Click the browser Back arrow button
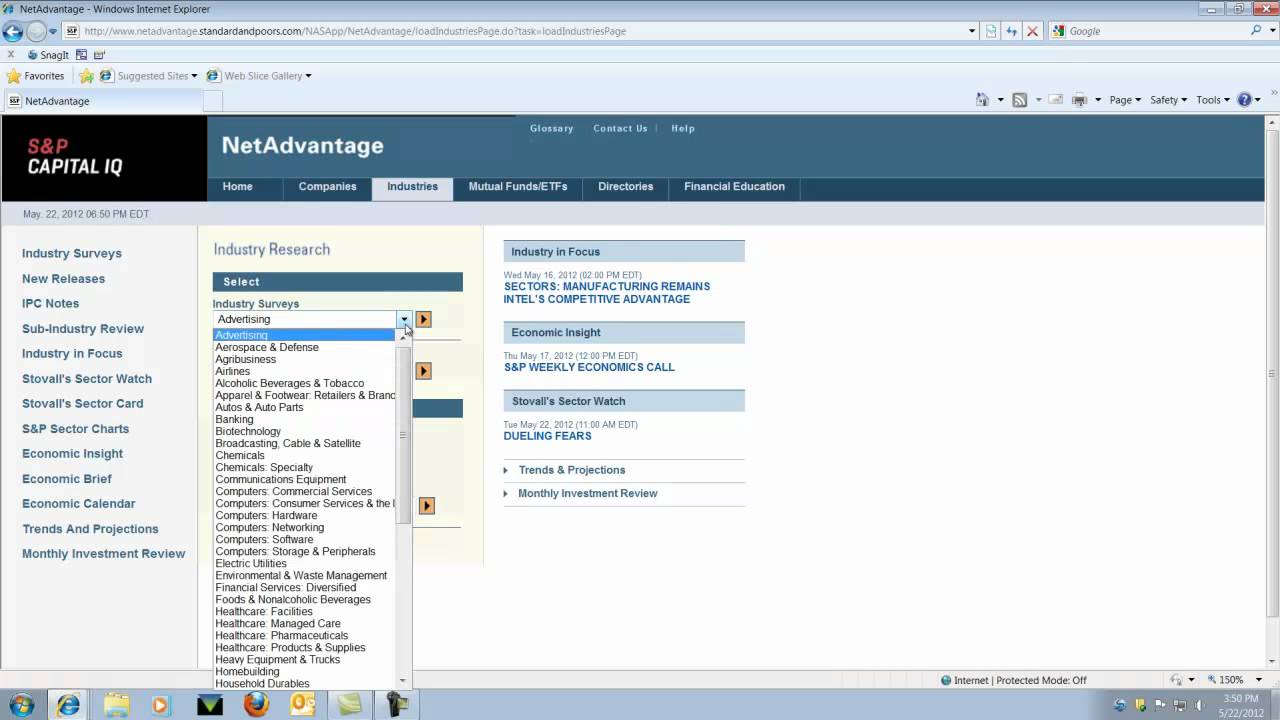 coord(13,31)
